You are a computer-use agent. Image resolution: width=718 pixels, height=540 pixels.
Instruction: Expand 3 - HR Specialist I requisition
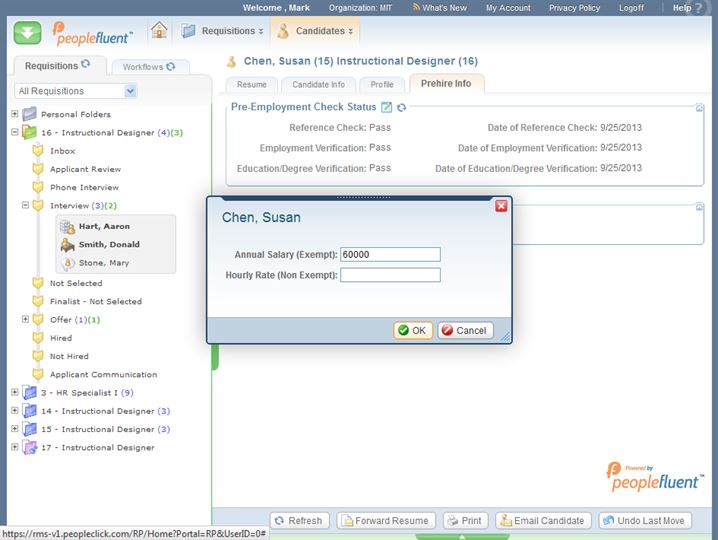tap(15, 392)
